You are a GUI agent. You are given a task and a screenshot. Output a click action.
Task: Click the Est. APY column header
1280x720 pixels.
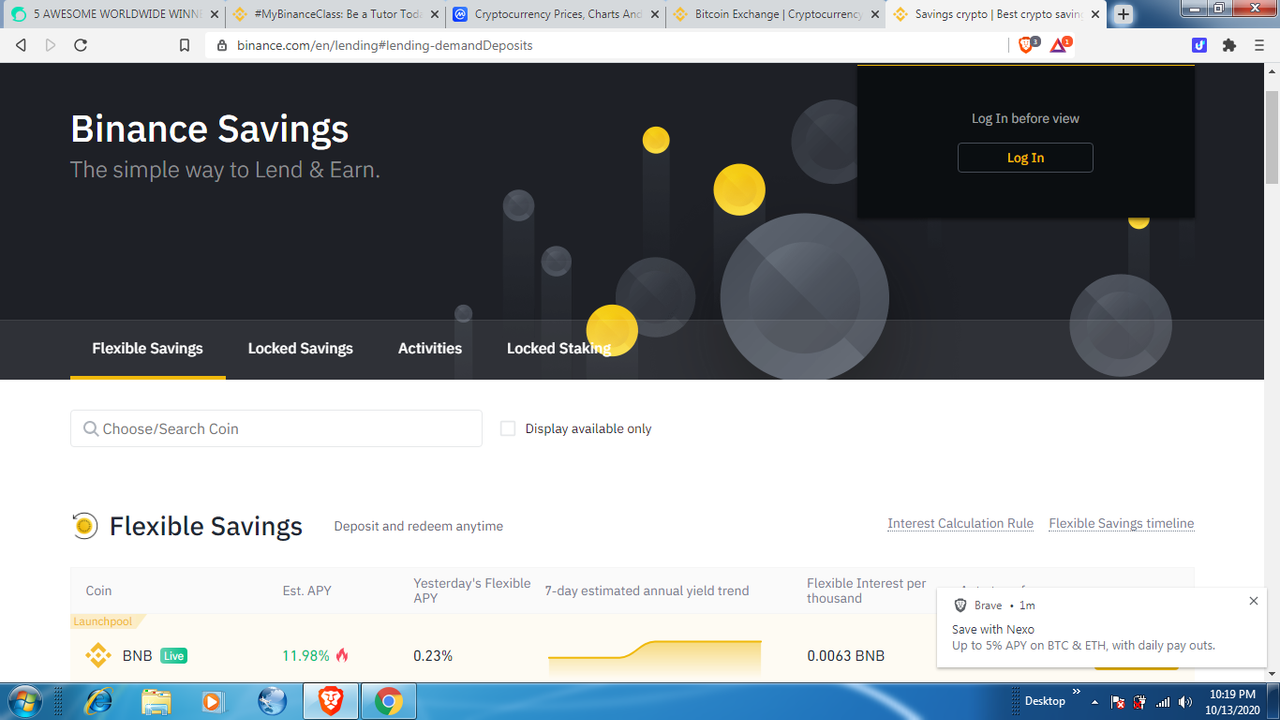pos(307,591)
